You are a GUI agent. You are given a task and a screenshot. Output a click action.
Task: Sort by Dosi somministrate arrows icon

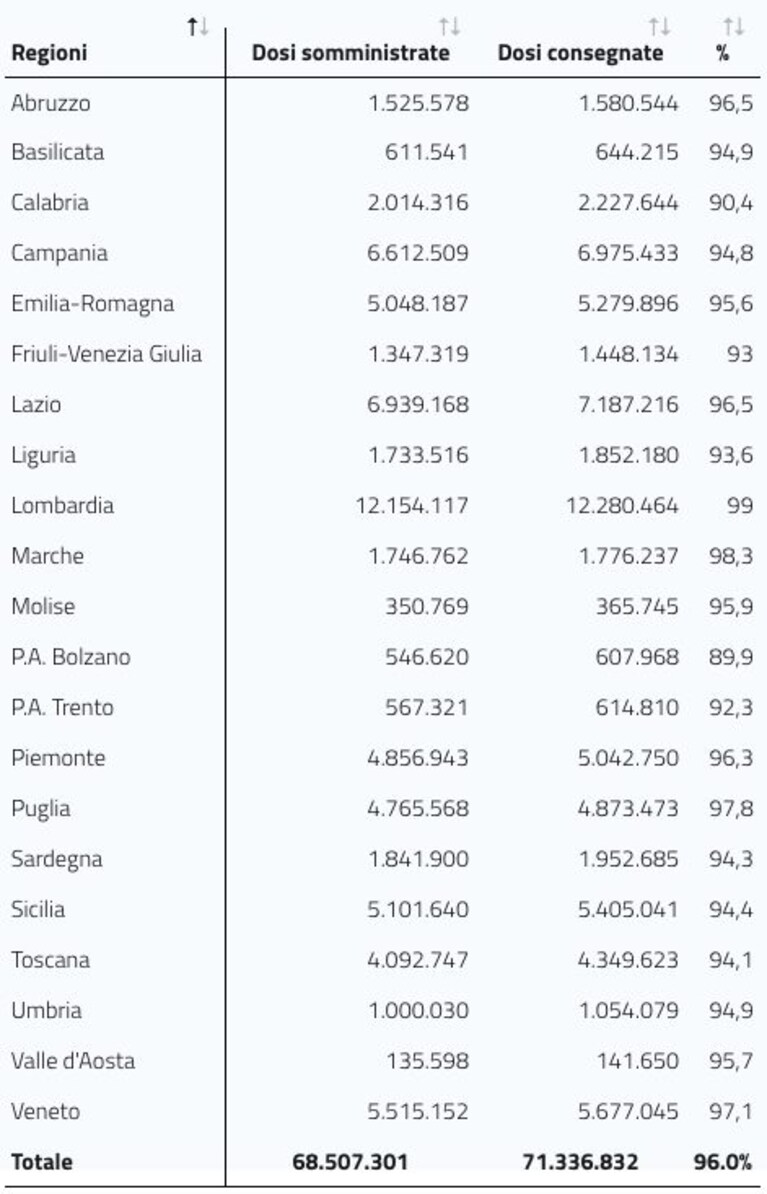(x=449, y=27)
